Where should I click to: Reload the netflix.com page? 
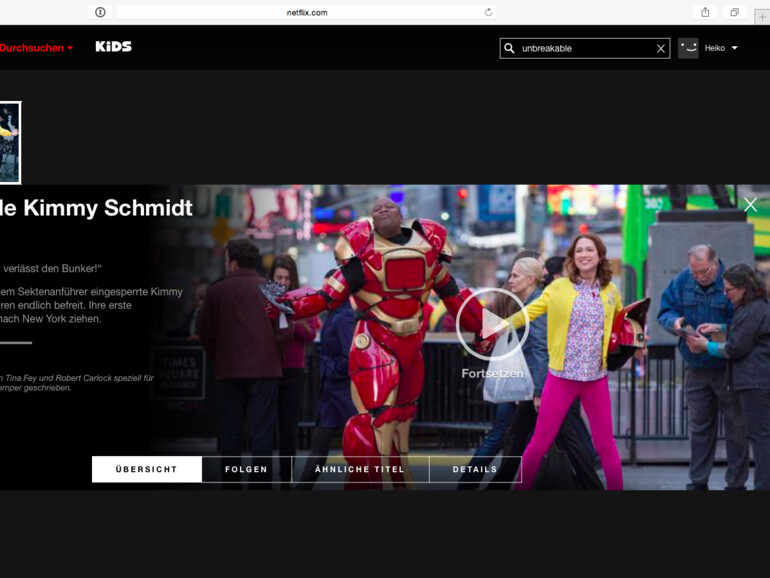click(488, 12)
